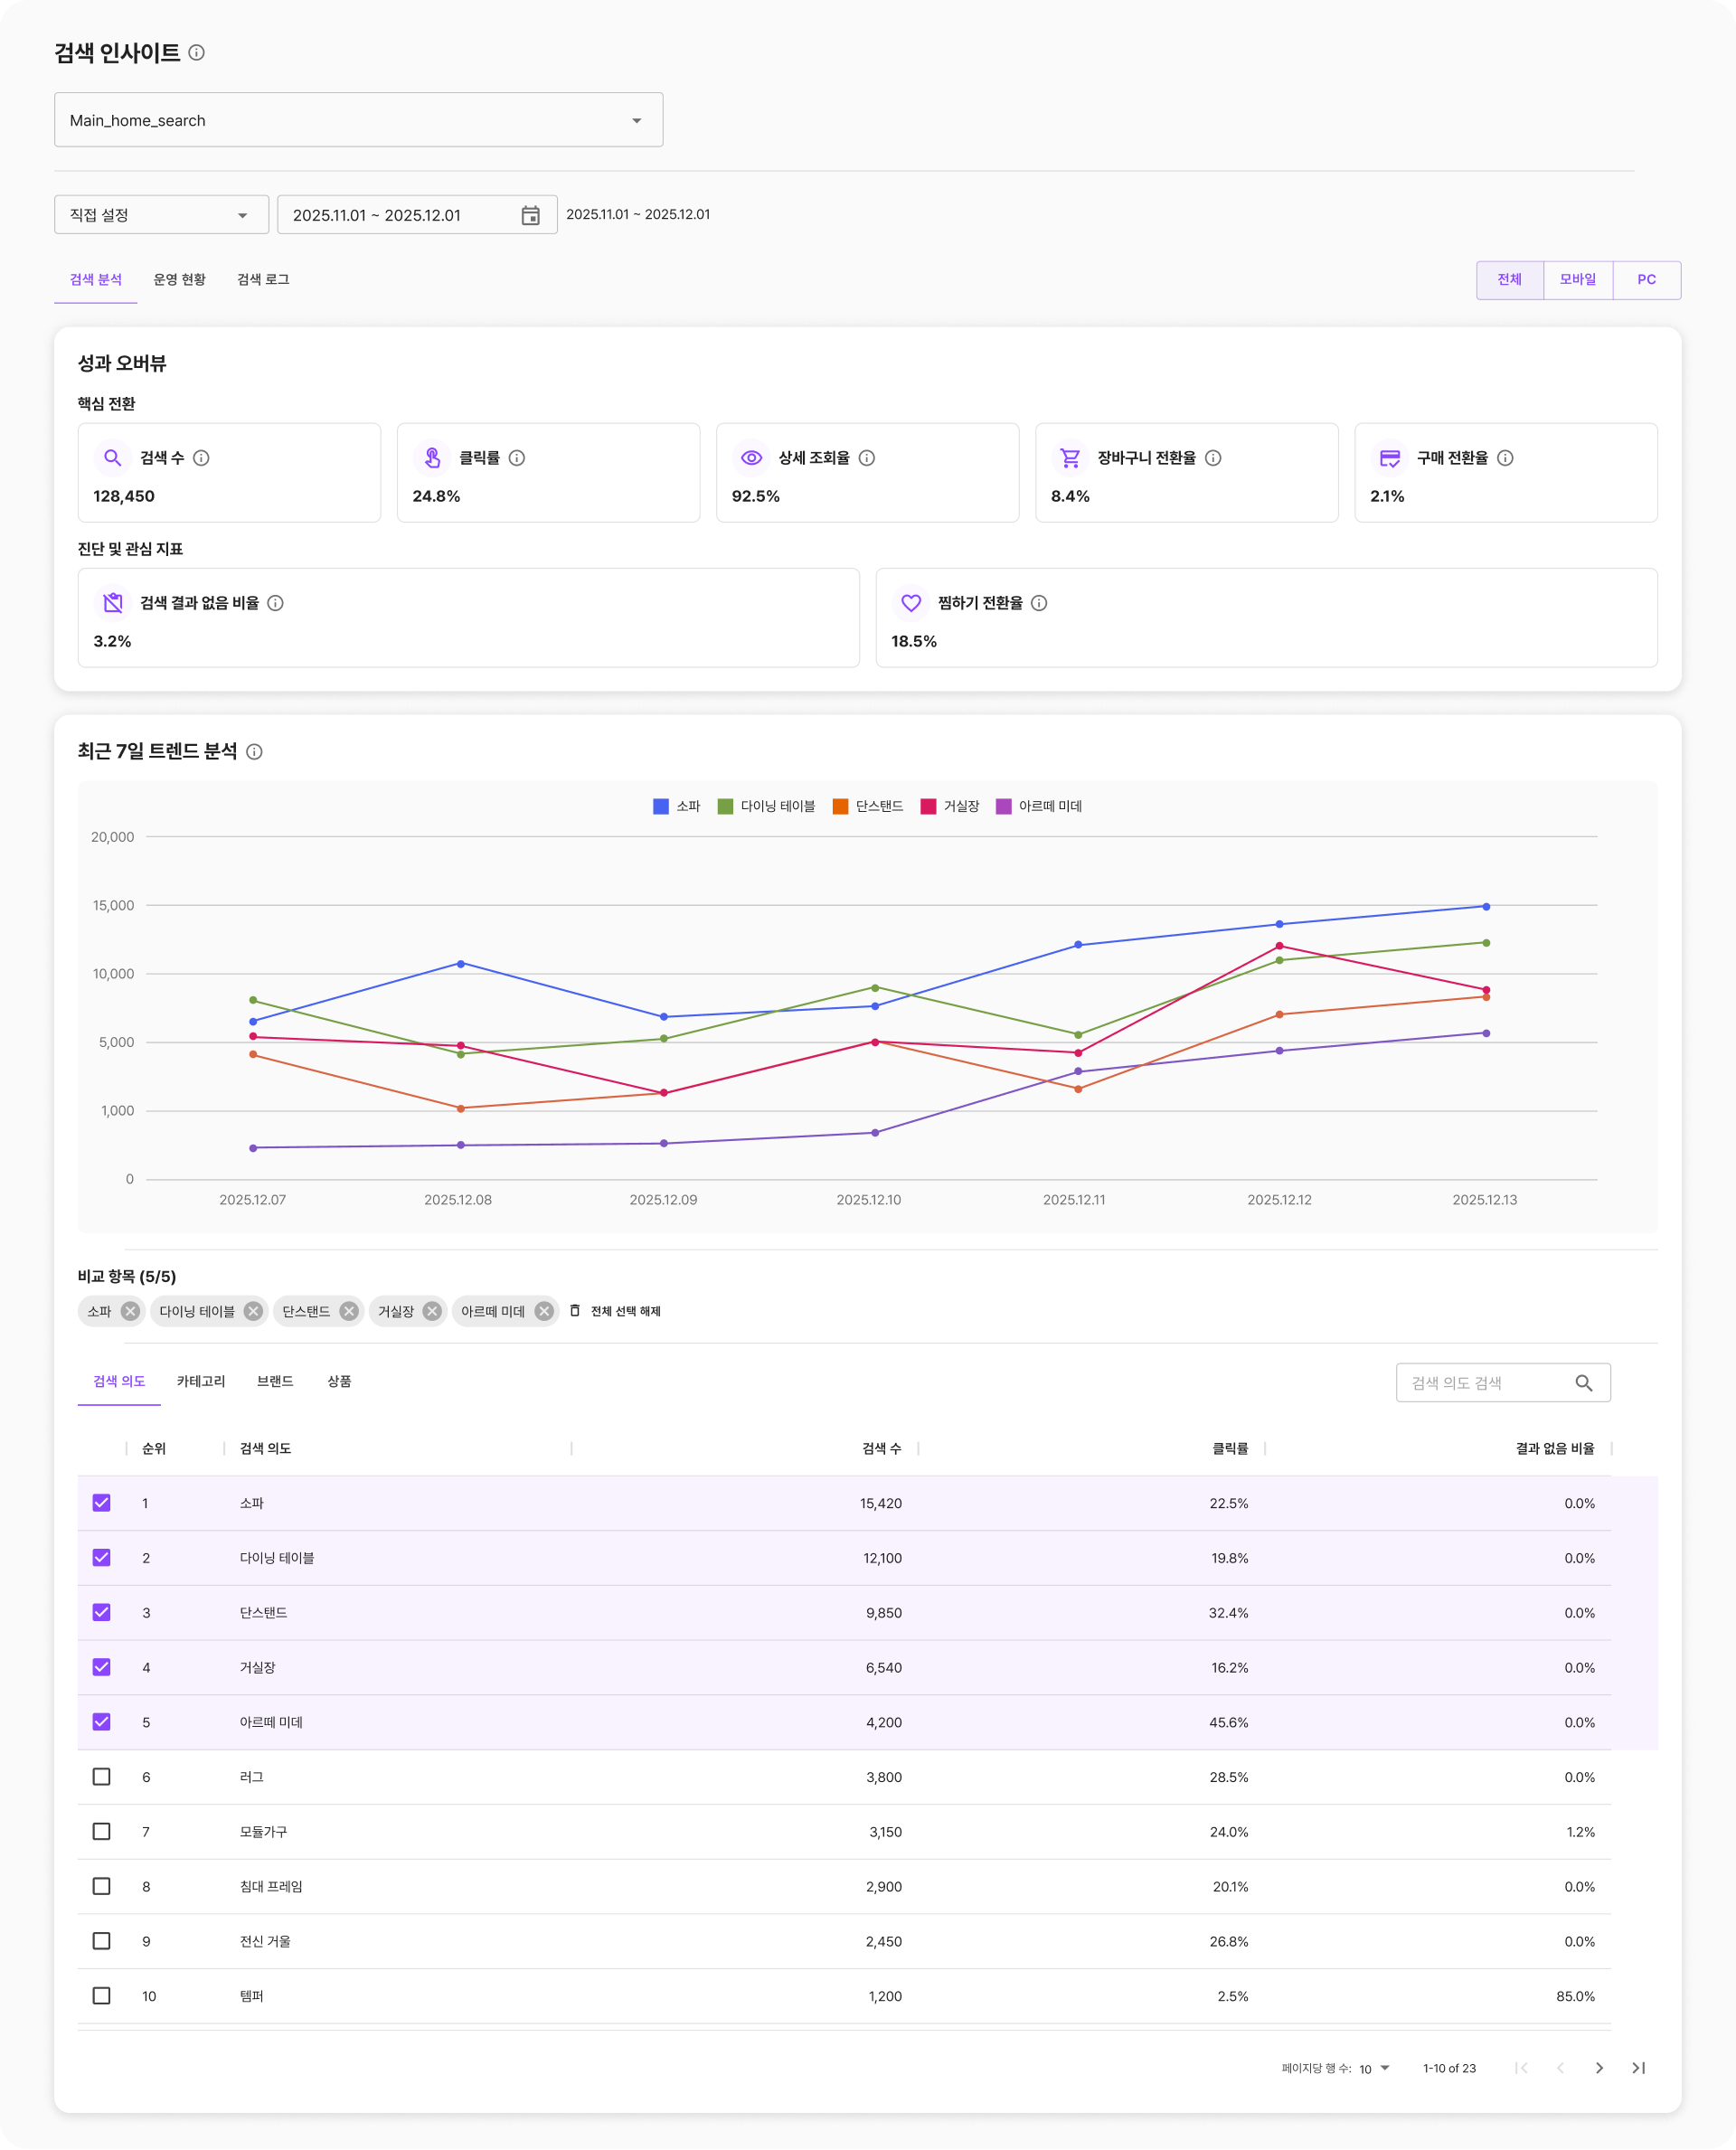Go to next page arrow in pagination
Viewport: 1736px width, 2150px height.
[1599, 2068]
